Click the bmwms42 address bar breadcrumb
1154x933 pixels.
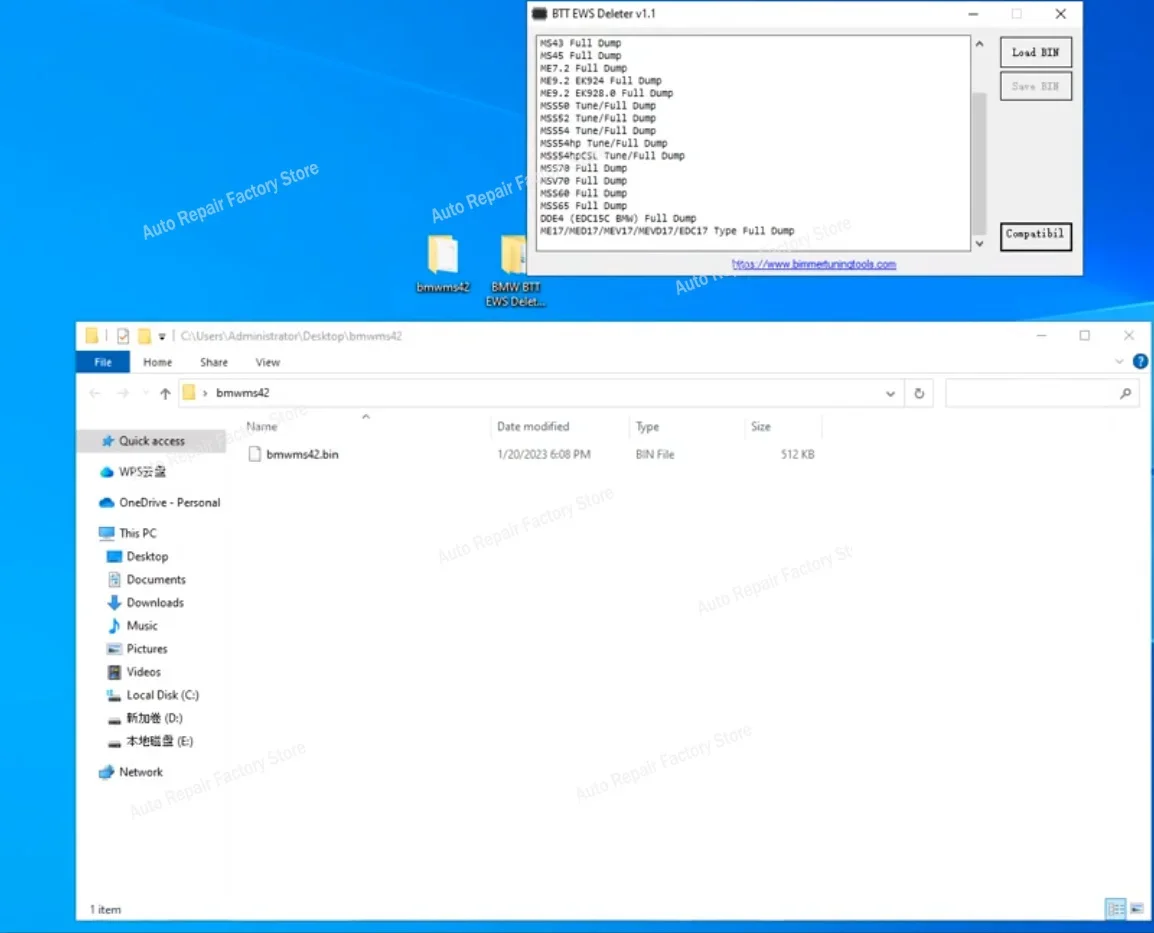point(242,393)
